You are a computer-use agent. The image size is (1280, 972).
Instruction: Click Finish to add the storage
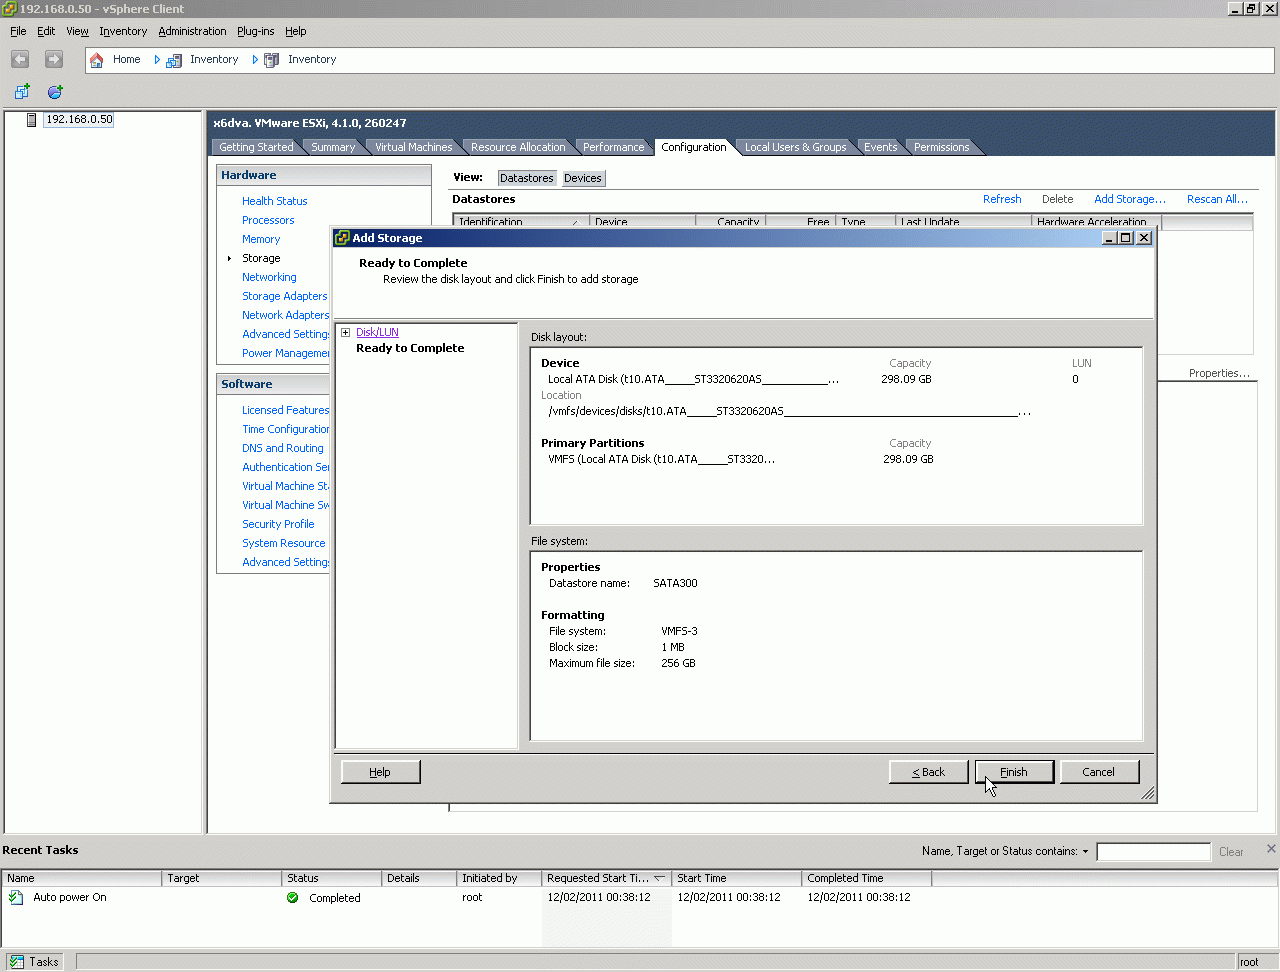coord(1014,772)
